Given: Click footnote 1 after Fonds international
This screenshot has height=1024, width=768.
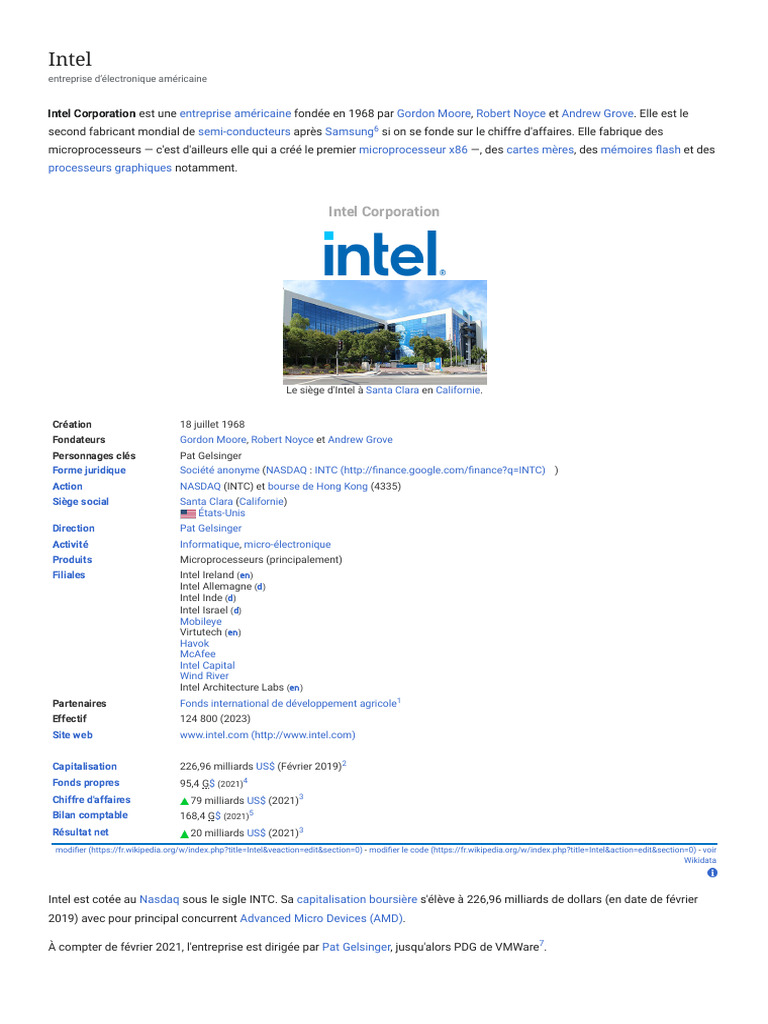Looking at the screenshot, I should tap(398, 701).
